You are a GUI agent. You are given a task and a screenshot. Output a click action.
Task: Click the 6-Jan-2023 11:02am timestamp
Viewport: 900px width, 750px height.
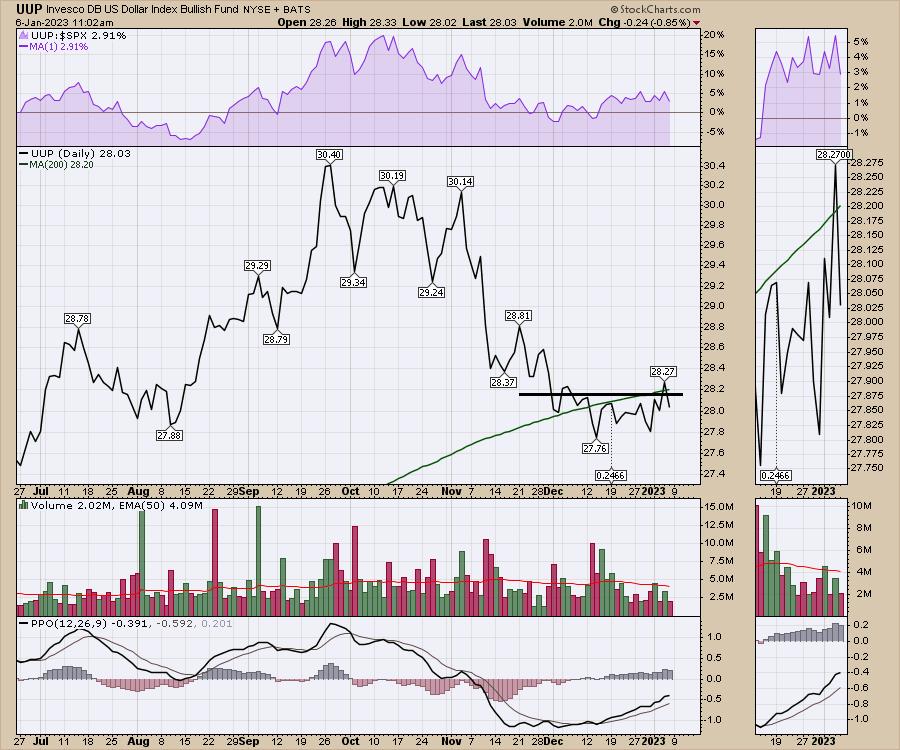(x=64, y=23)
